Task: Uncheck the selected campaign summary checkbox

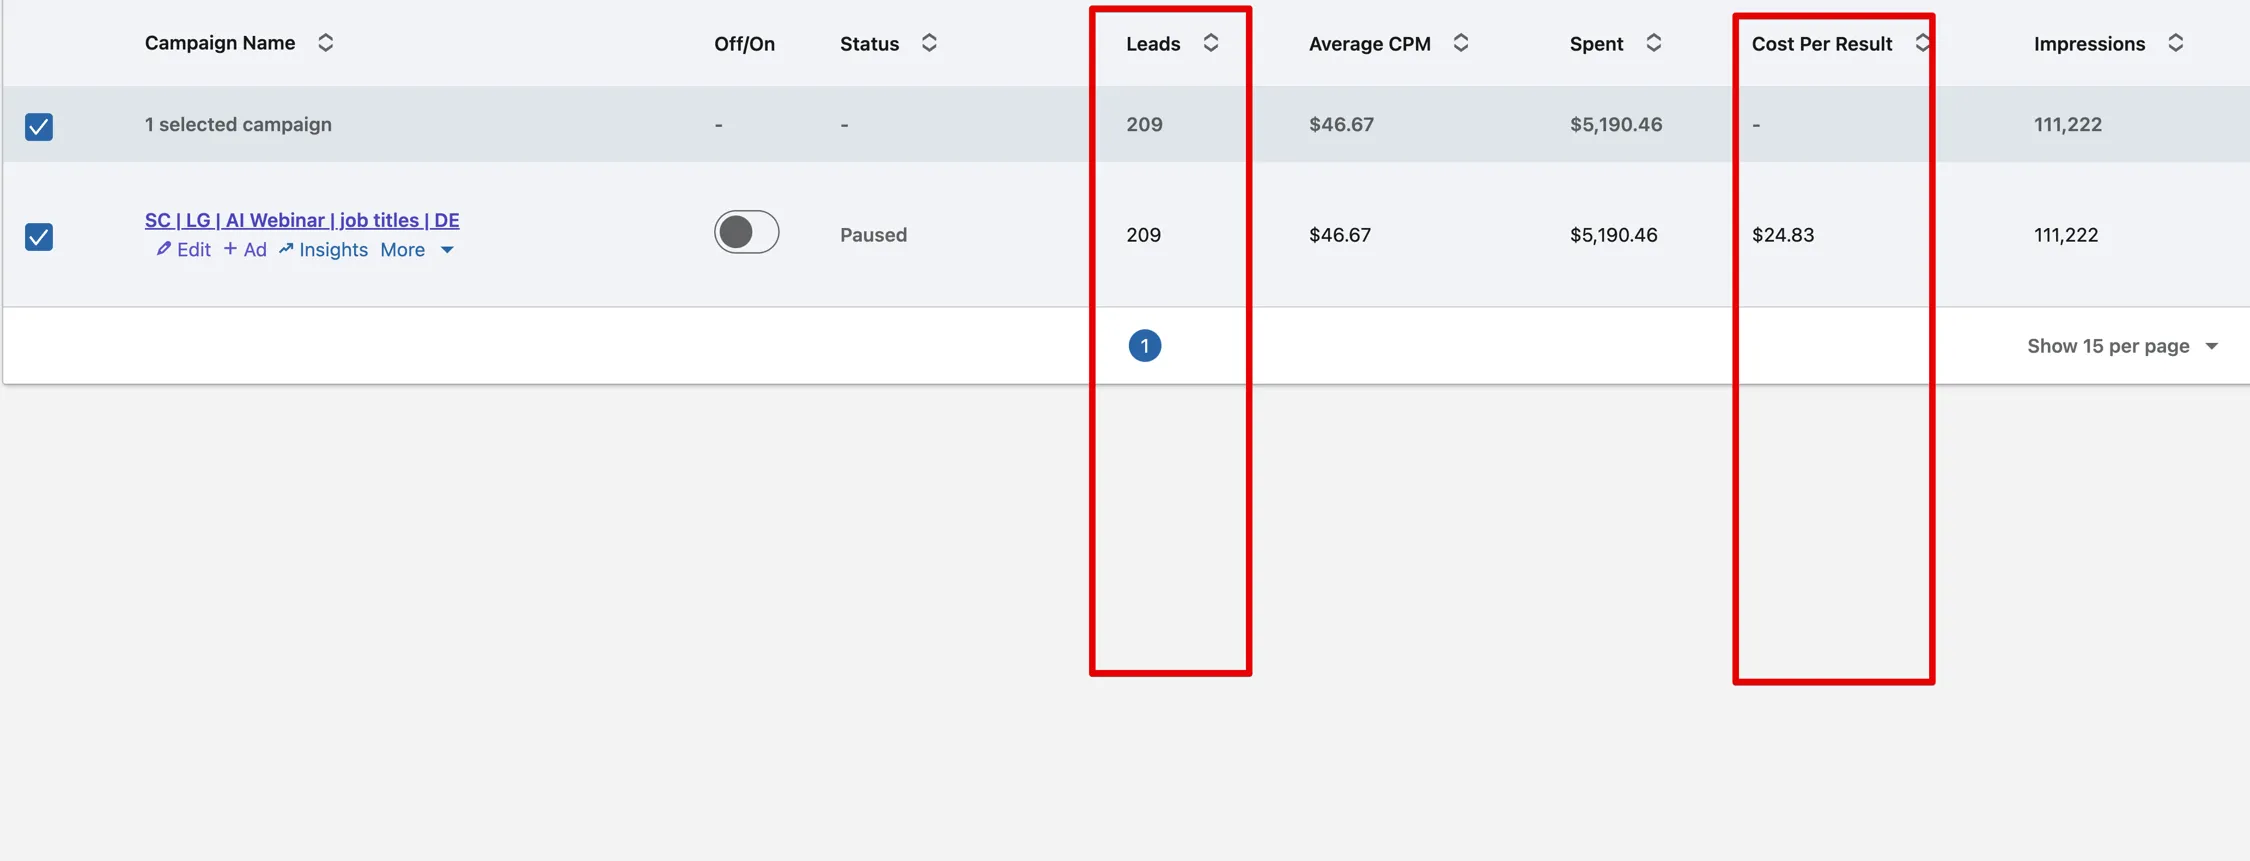Action: pyautogui.click(x=39, y=127)
